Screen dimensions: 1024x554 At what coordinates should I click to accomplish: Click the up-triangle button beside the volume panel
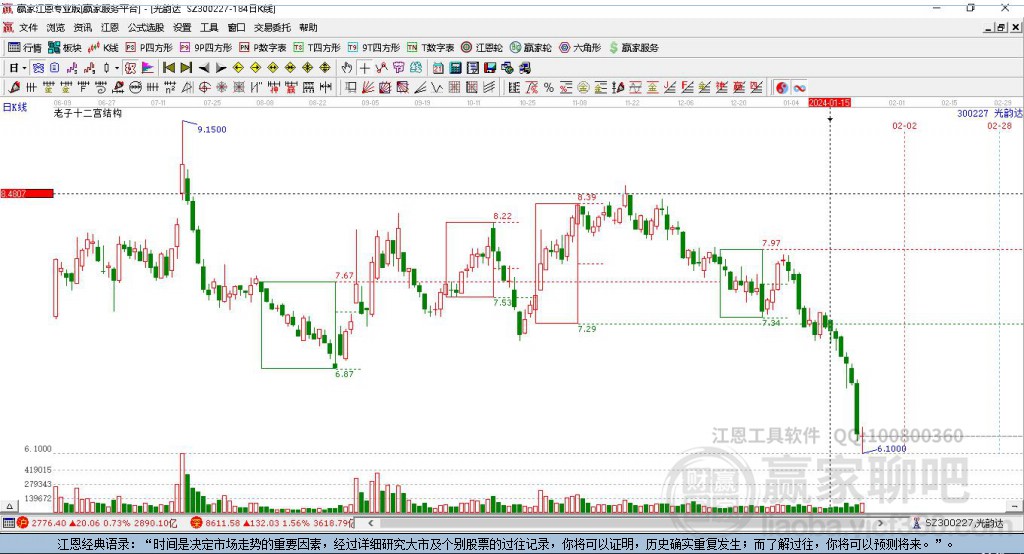9,506
